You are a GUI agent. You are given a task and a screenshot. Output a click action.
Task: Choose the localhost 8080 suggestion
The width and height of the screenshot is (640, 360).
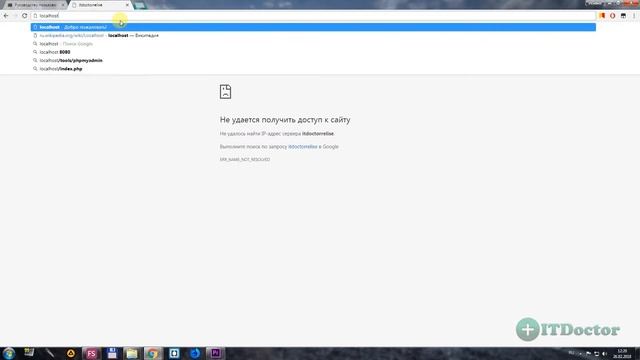click(313, 52)
